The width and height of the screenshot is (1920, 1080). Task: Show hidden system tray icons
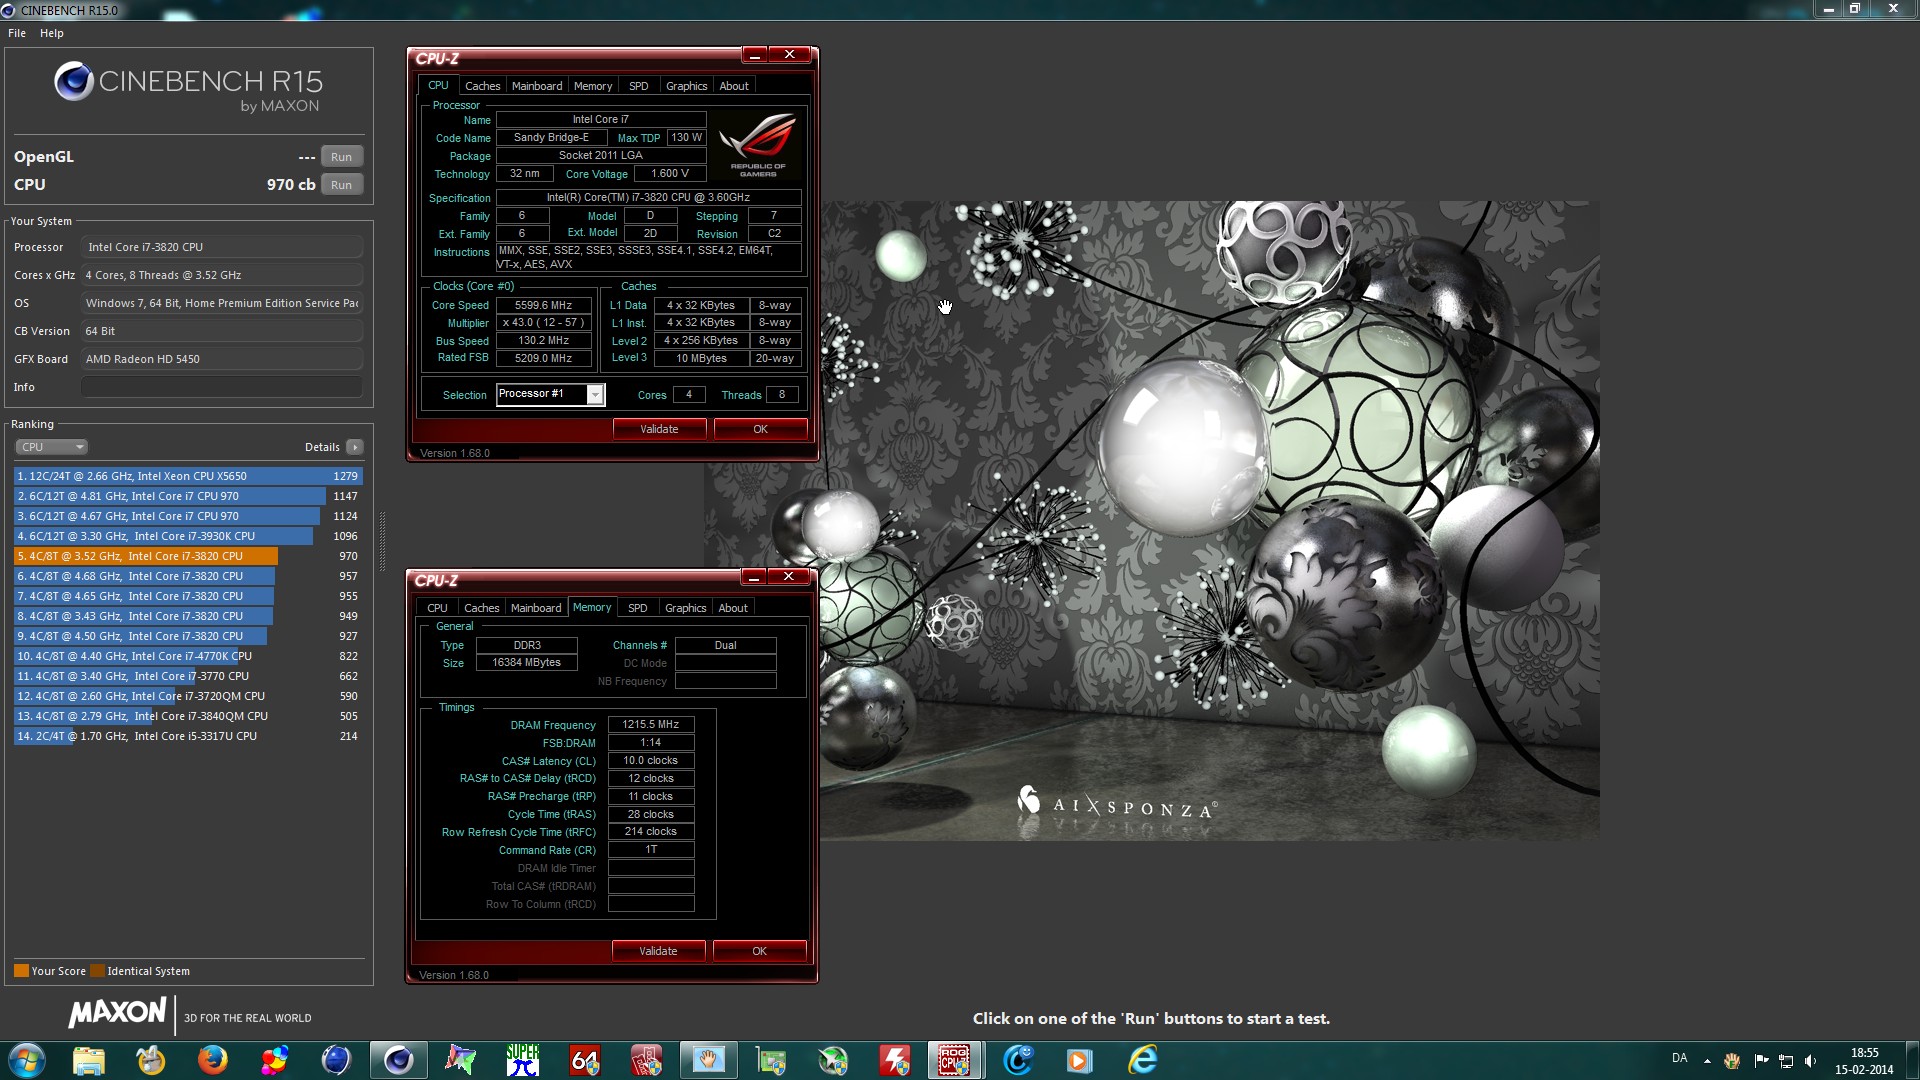click(x=1707, y=1061)
